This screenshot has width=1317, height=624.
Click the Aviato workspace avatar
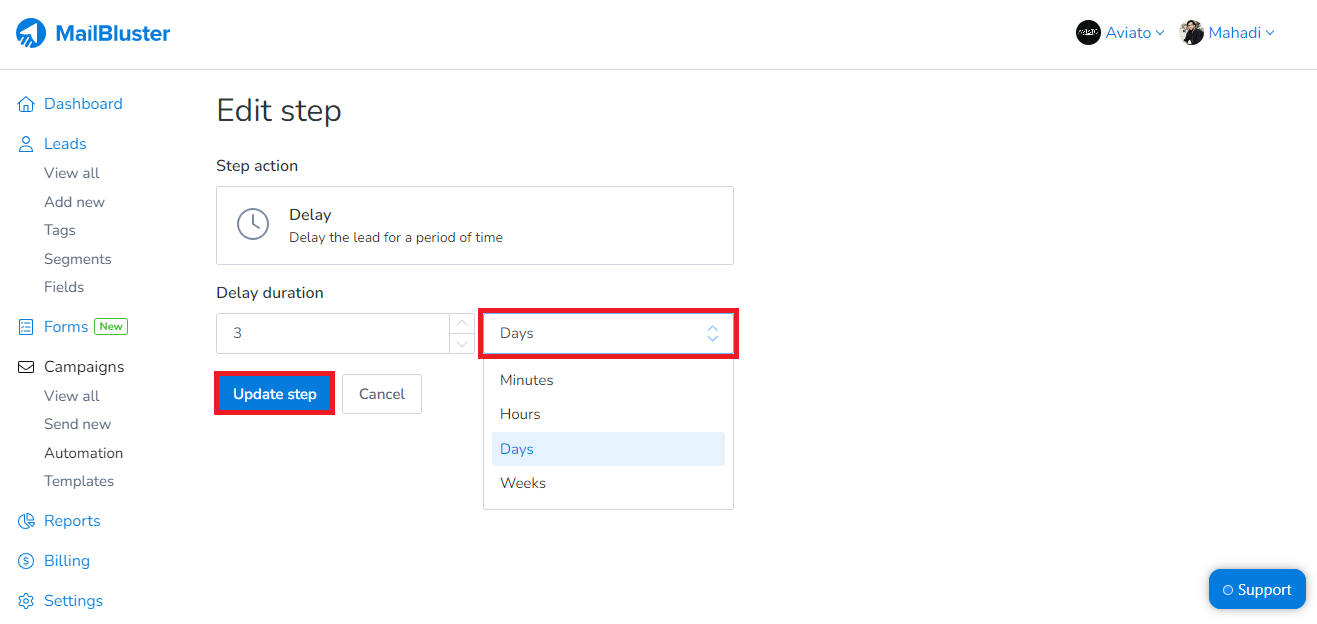1088,32
